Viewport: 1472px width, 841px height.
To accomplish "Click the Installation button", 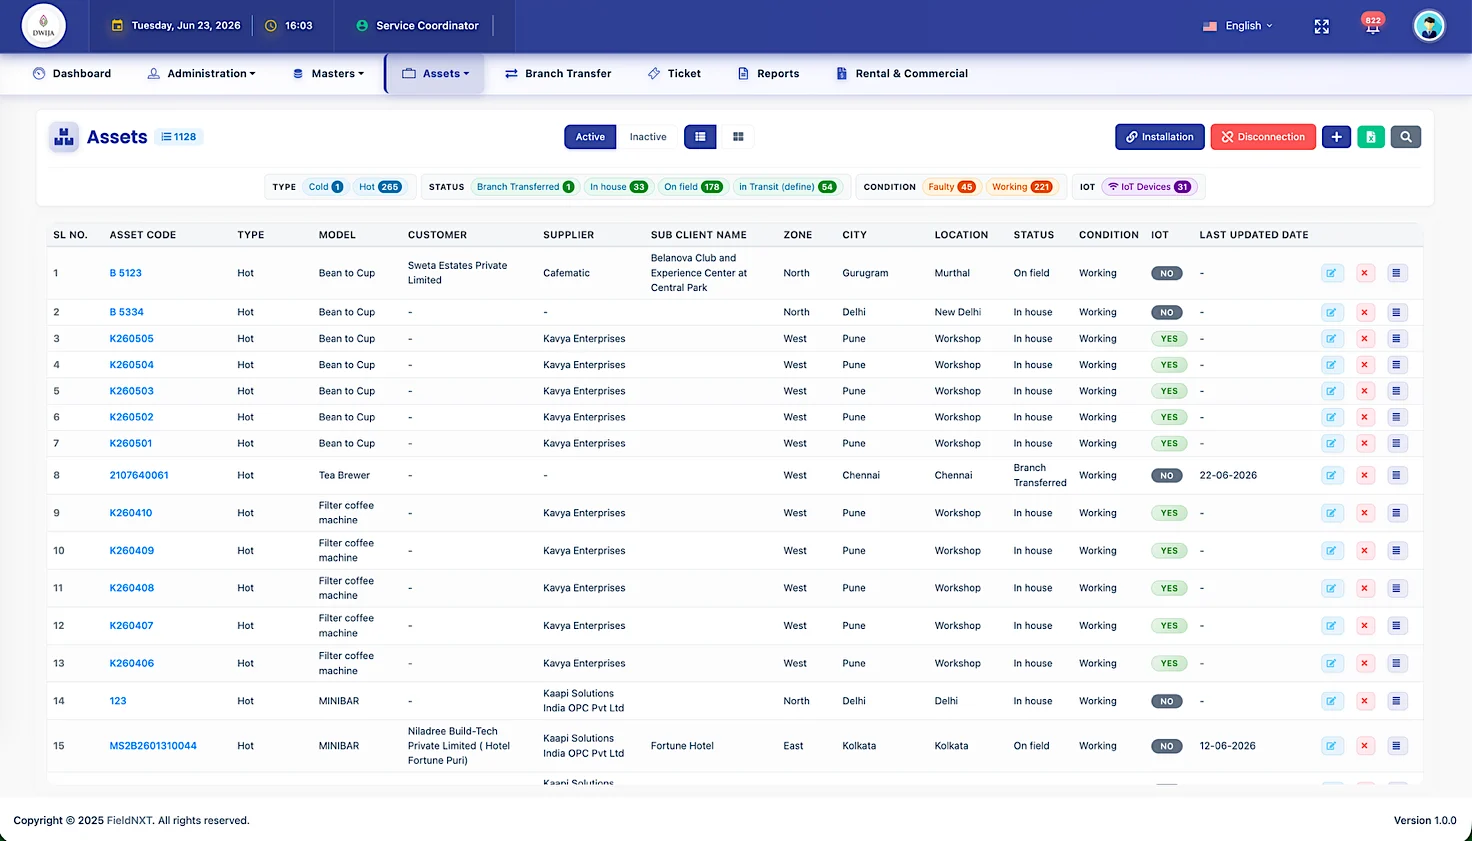I will 1160,137.
